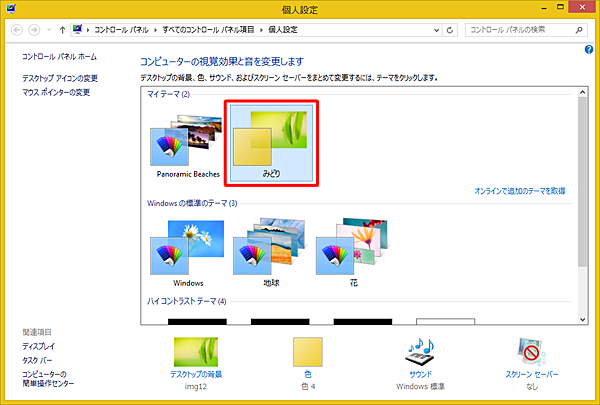600x405 pixels.
Task: Click ハイ コントラスト テーマ (4) group header
Action: click(x=186, y=301)
